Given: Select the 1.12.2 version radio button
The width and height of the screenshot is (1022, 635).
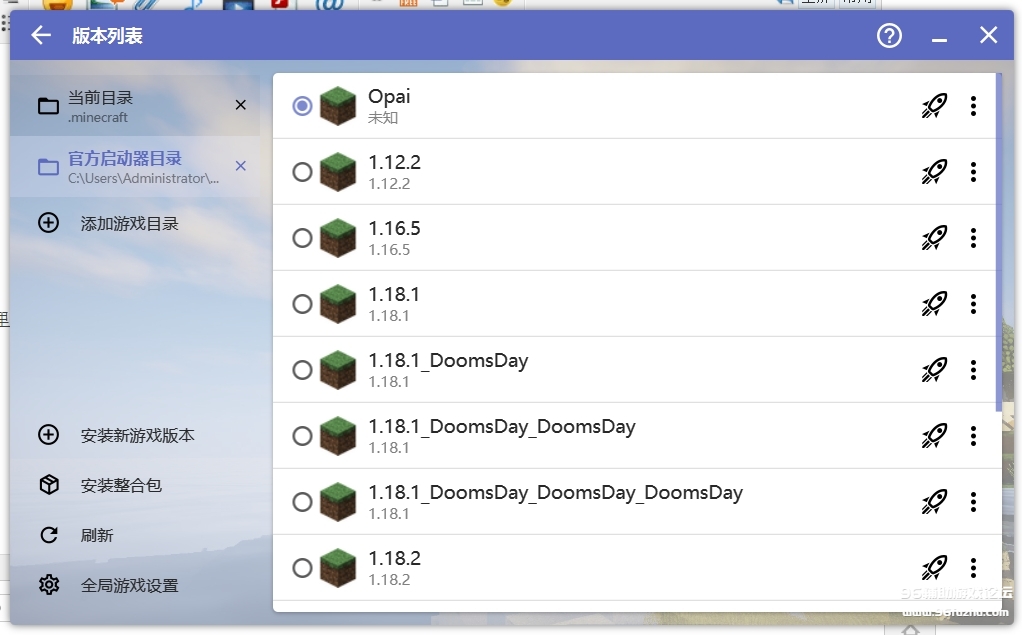Looking at the screenshot, I should coord(302,172).
